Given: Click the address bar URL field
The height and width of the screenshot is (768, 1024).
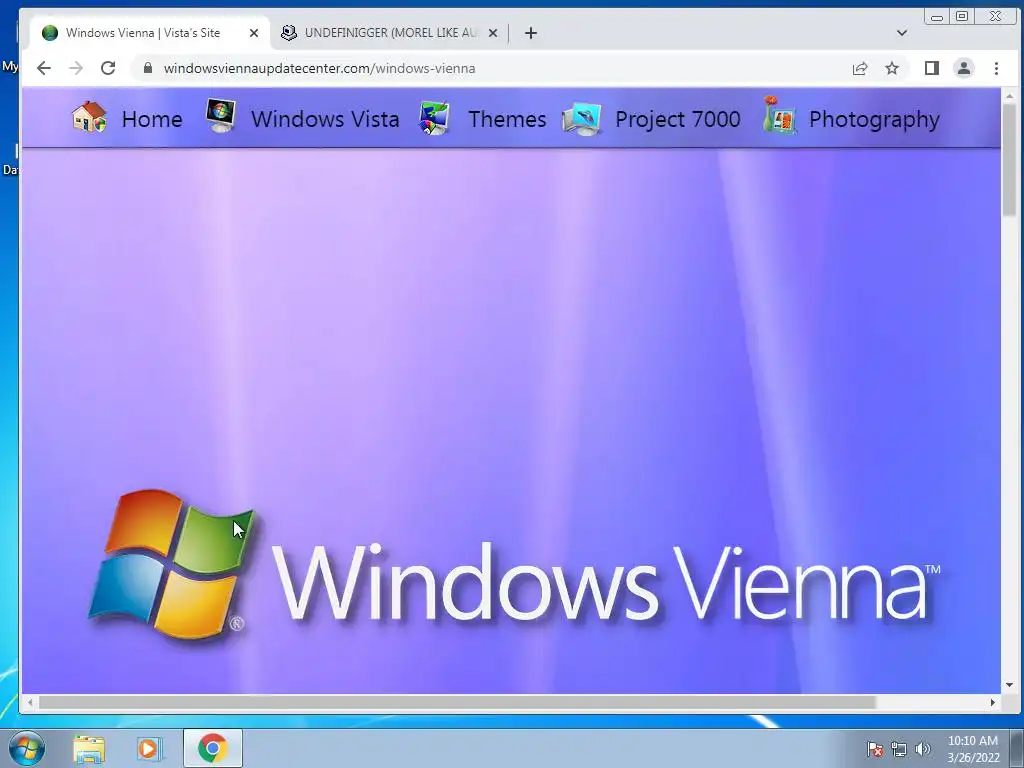Looking at the screenshot, I should pos(496,68).
